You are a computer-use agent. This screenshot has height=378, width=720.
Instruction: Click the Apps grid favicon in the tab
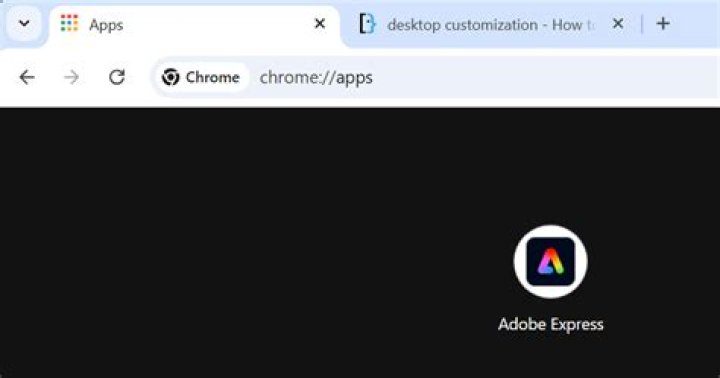point(69,23)
